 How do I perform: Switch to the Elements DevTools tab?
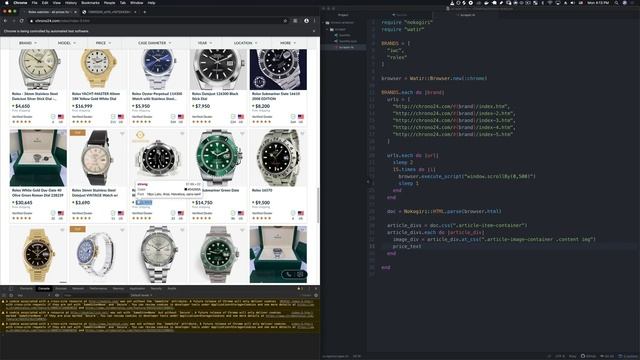tap(26, 289)
